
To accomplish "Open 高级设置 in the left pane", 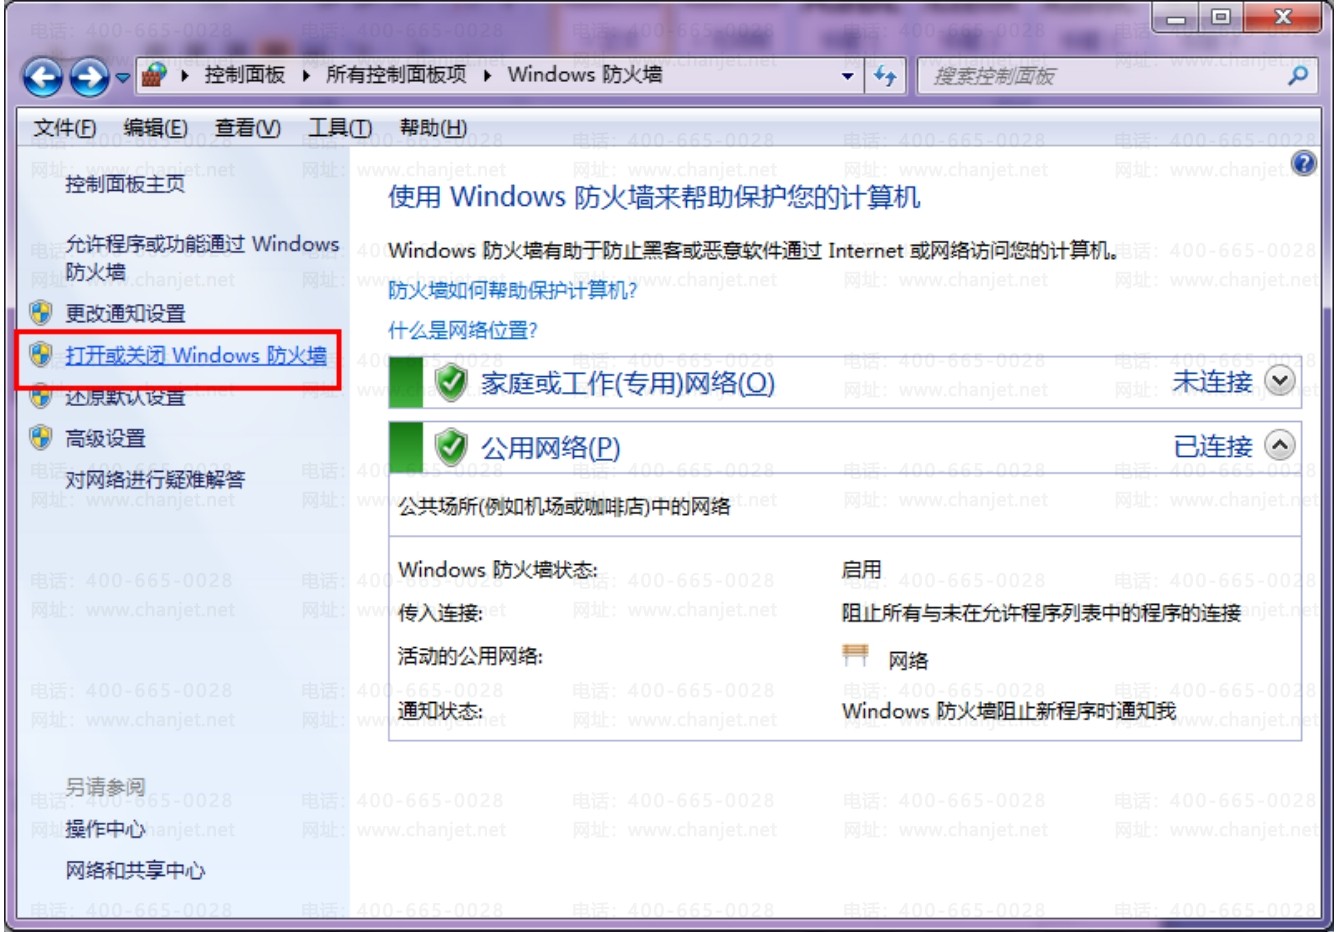I will click(x=105, y=438).
